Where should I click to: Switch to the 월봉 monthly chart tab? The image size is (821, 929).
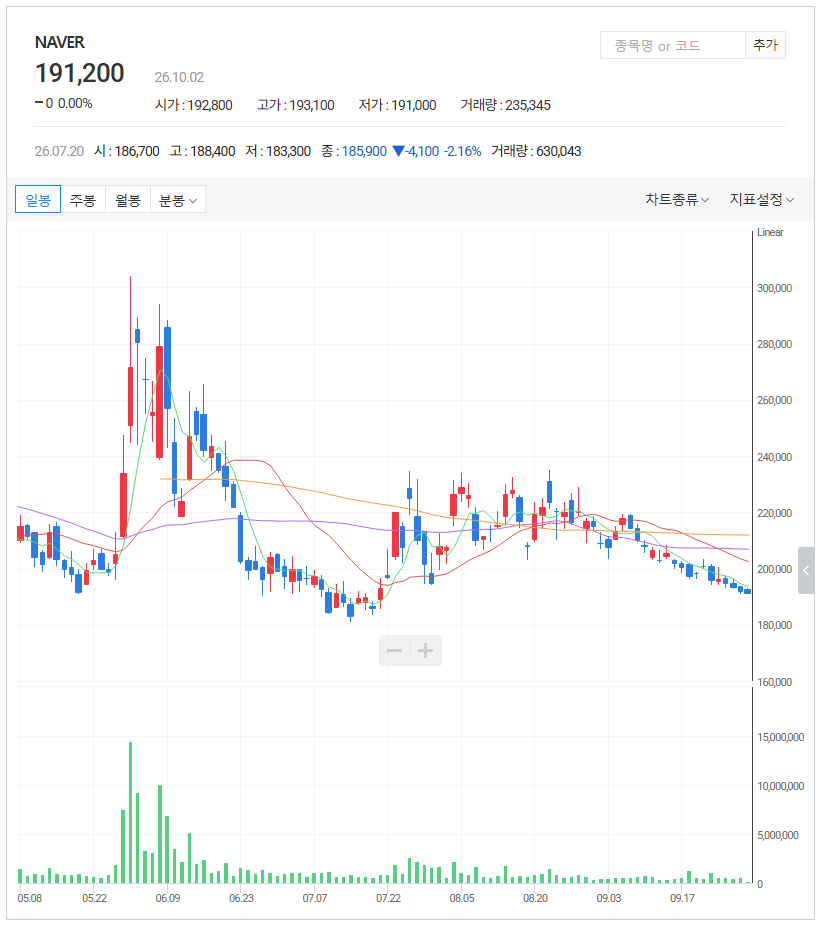(x=128, y=199)
